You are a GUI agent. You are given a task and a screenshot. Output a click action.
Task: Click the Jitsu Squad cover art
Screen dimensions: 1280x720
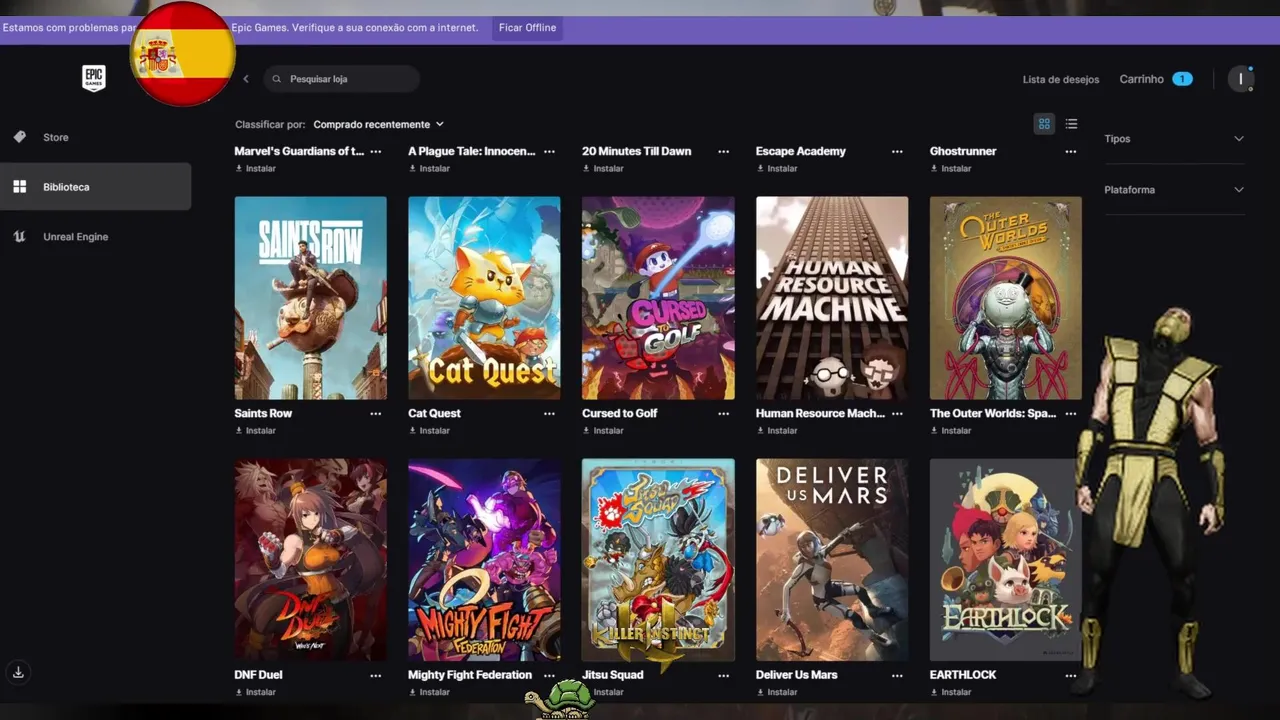pos(658,560)
